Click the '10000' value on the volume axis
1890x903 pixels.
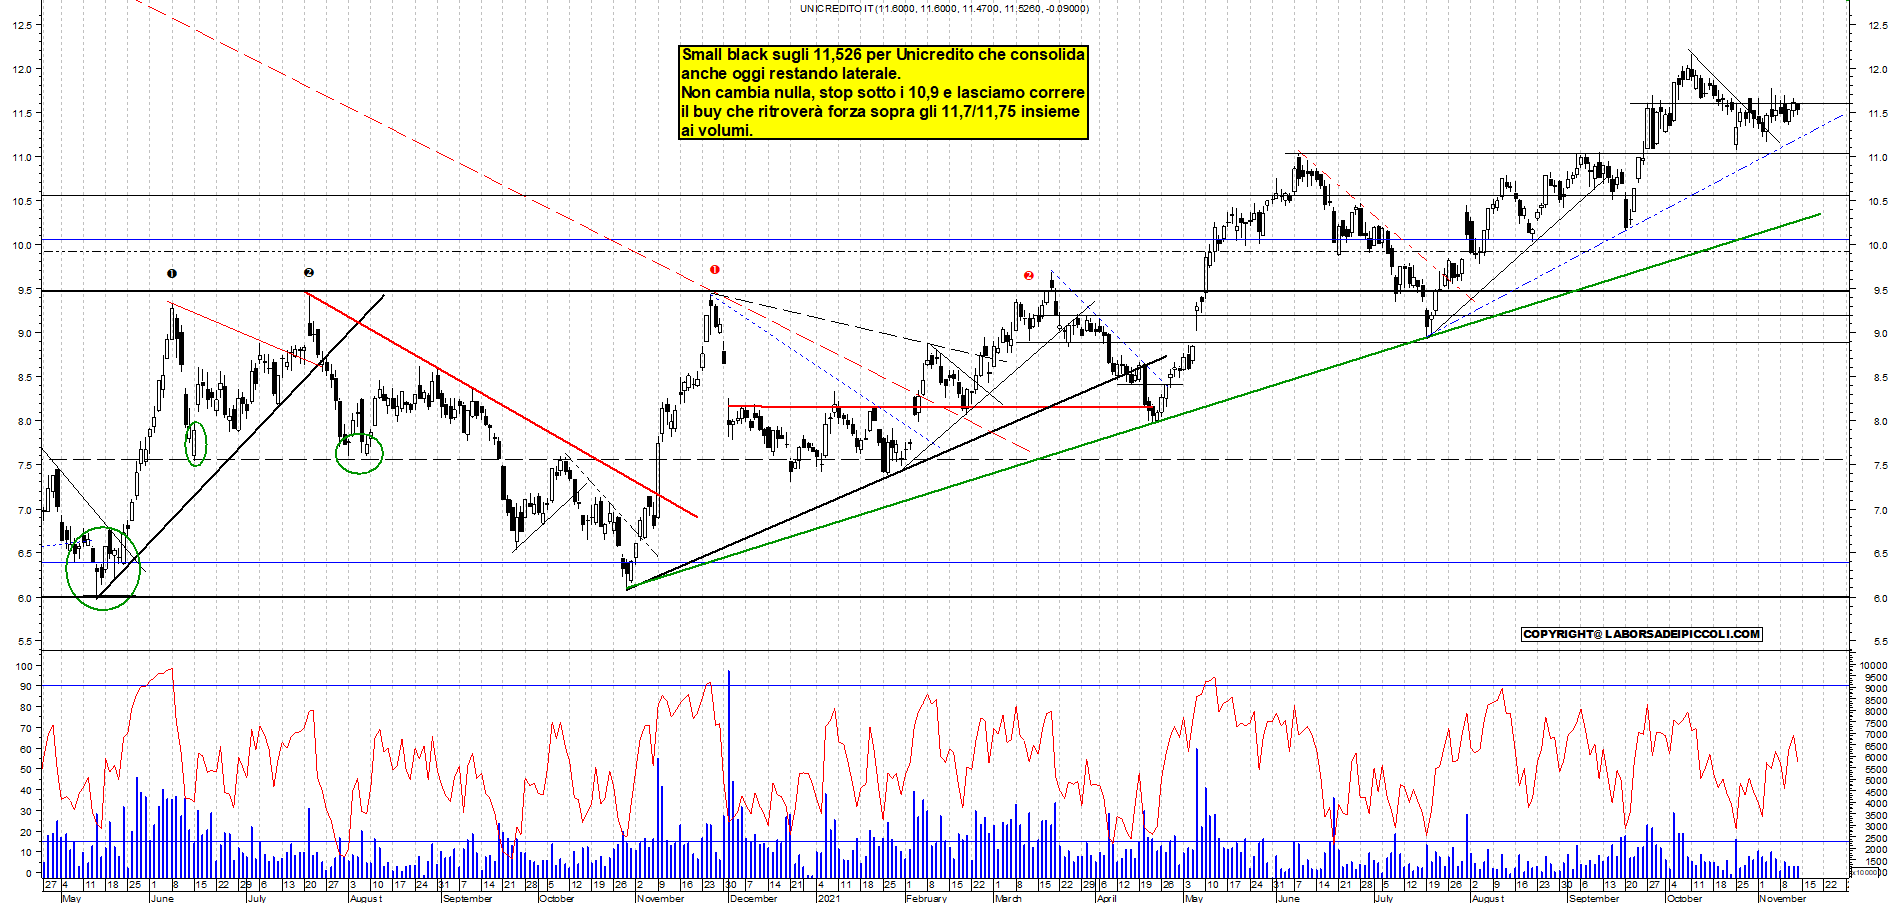(x=1873, y=665)
